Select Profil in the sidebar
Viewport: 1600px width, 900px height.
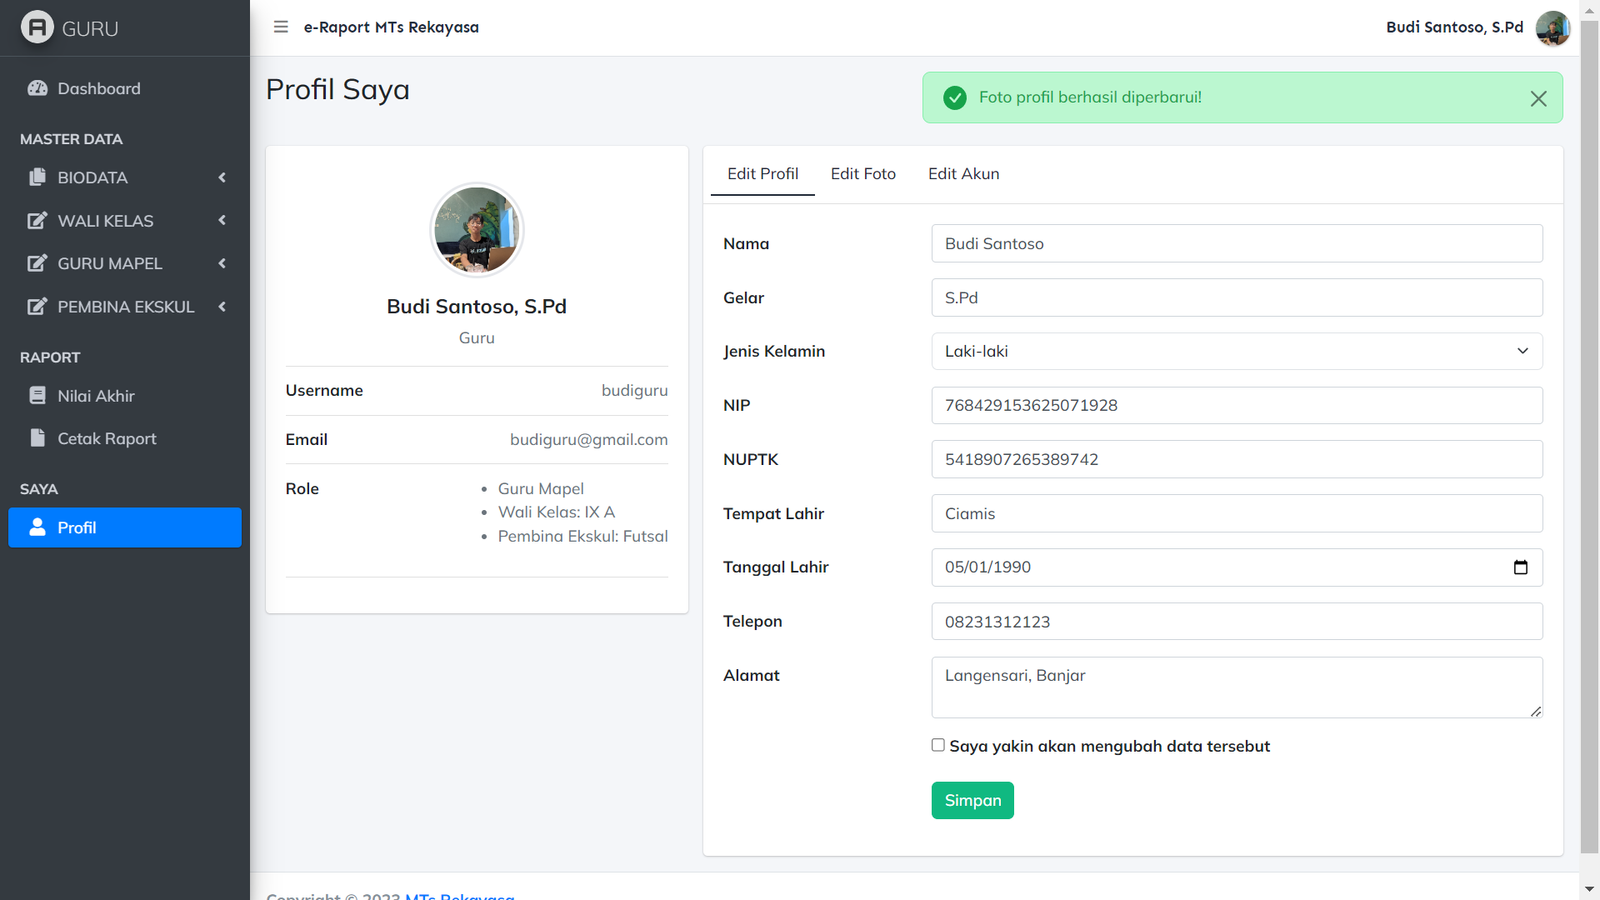124,528
